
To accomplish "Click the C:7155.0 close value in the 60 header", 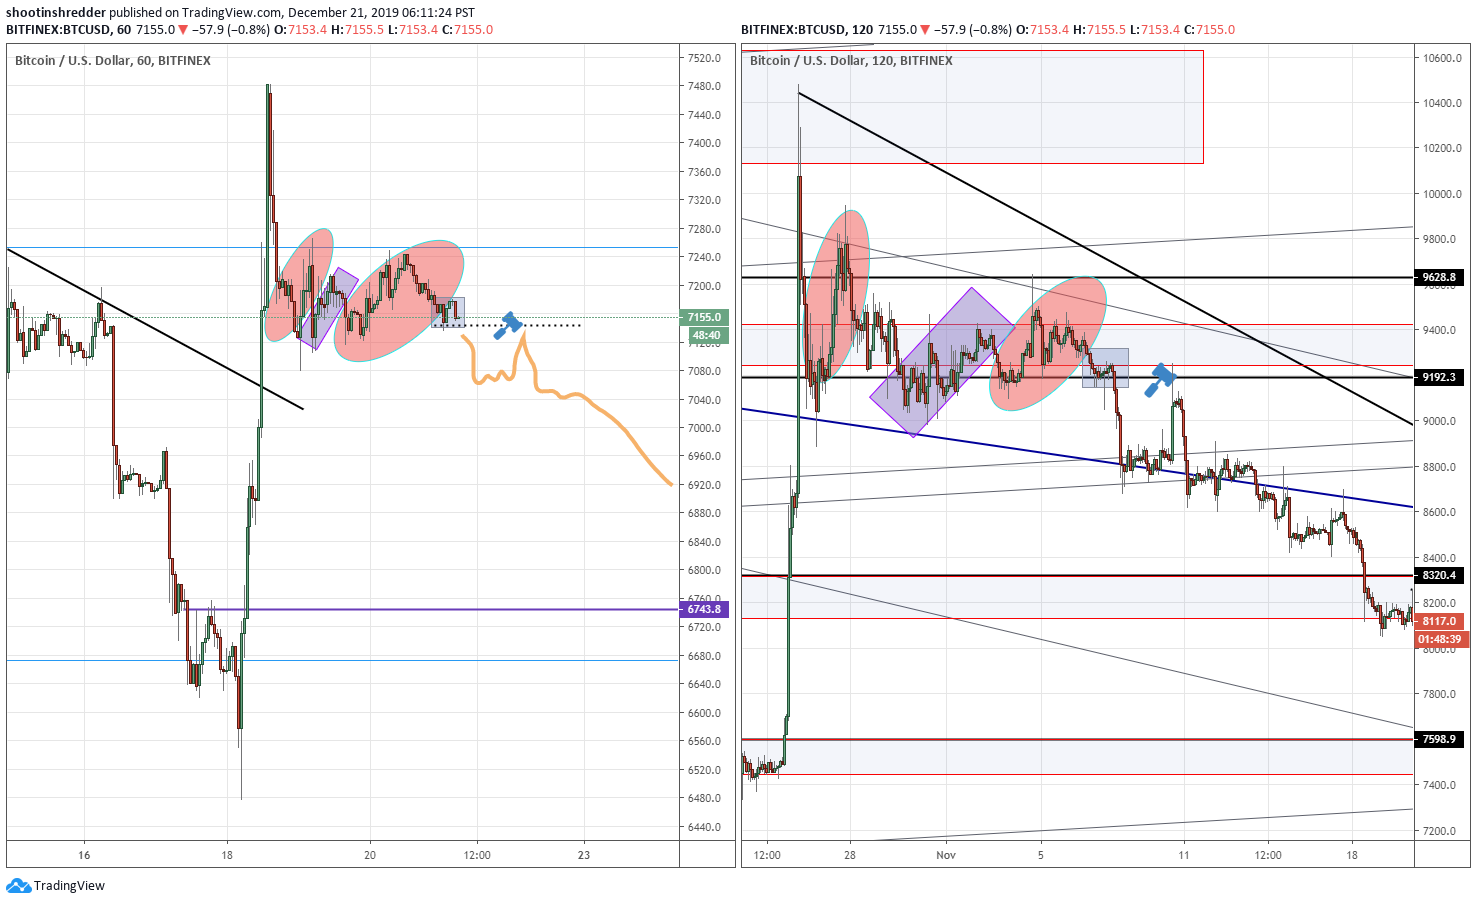I will 467,29.
